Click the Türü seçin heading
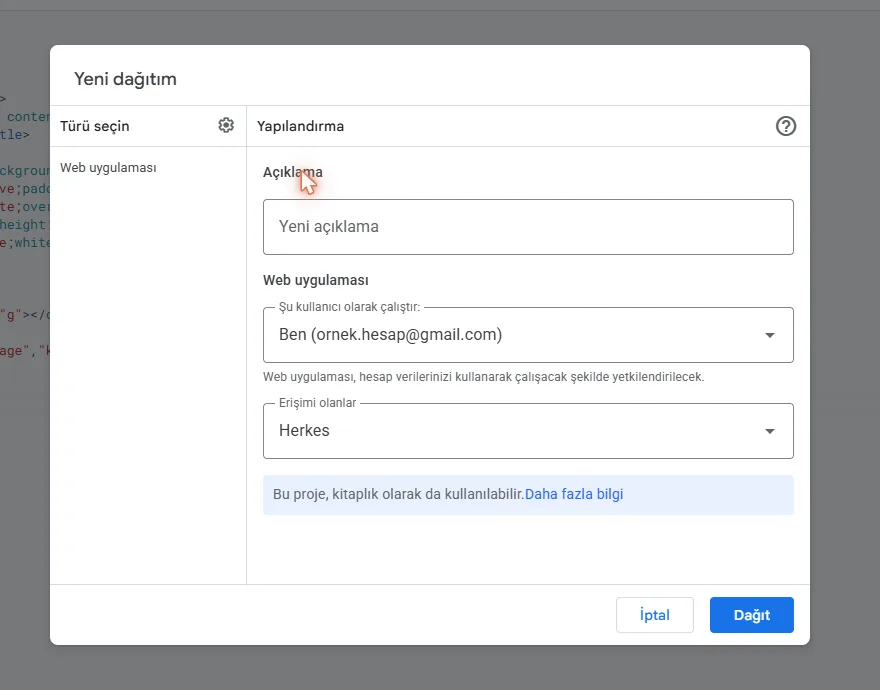Viewport: 880px width, 690px height. coord(95,126)
